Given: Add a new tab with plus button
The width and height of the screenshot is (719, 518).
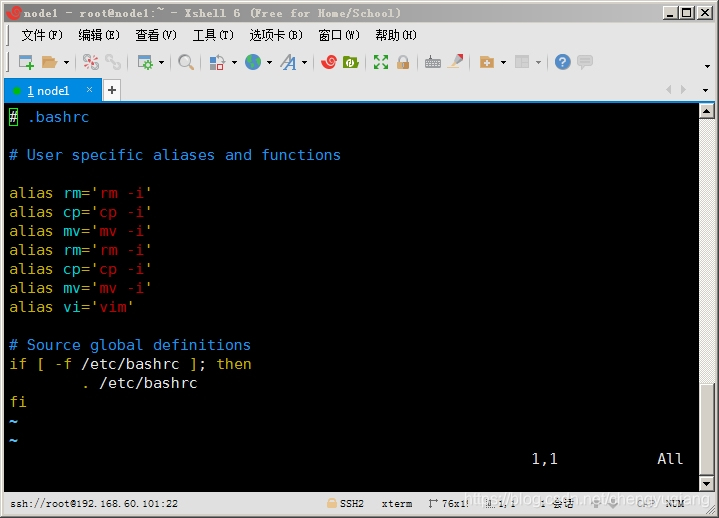Looking at the screenshot, I should (x=111, y=90).
